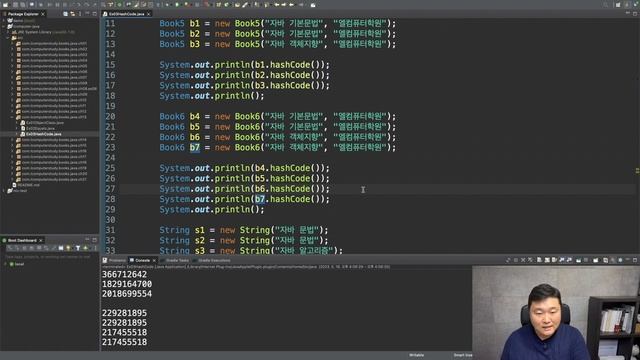Maximize the Package Explorer view

95,14
